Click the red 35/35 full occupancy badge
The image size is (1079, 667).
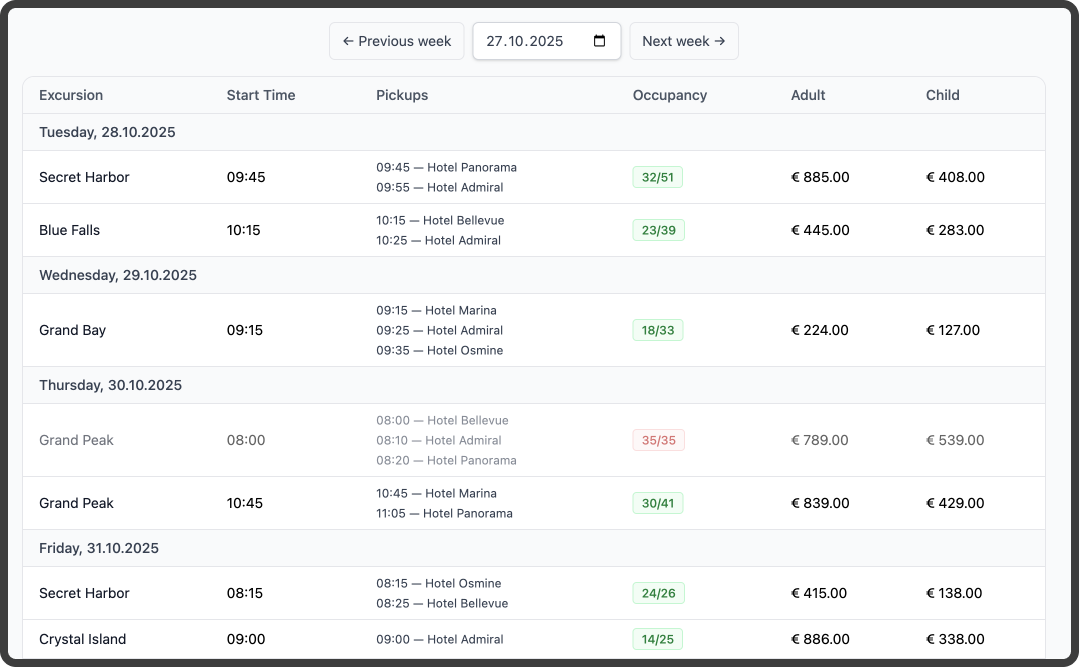(x=659, y=440)
